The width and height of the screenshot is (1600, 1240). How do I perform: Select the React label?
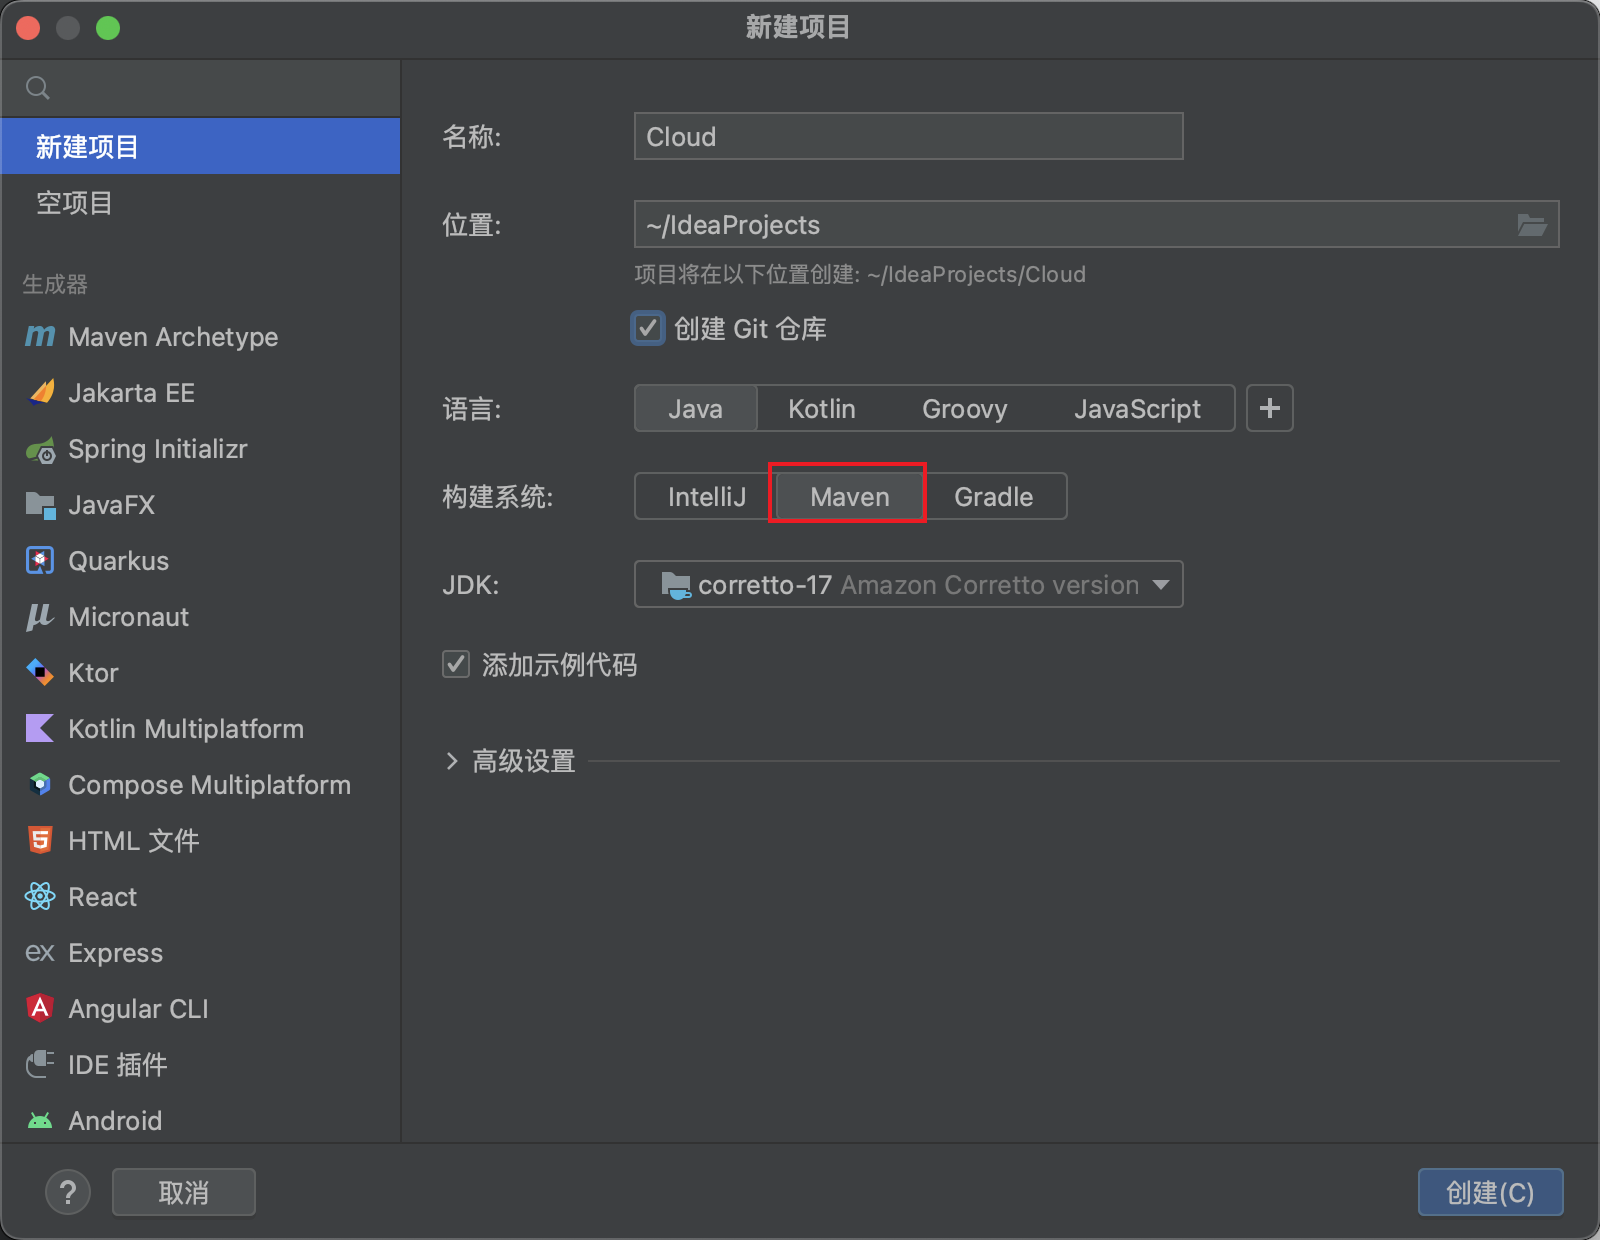click(103, 897)
